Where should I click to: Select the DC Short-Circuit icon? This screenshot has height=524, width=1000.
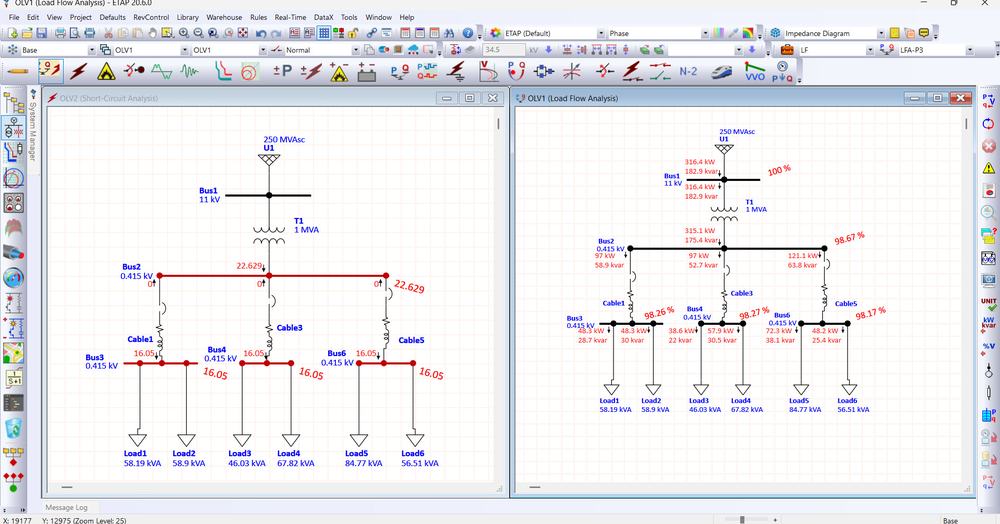pos(311,71)
